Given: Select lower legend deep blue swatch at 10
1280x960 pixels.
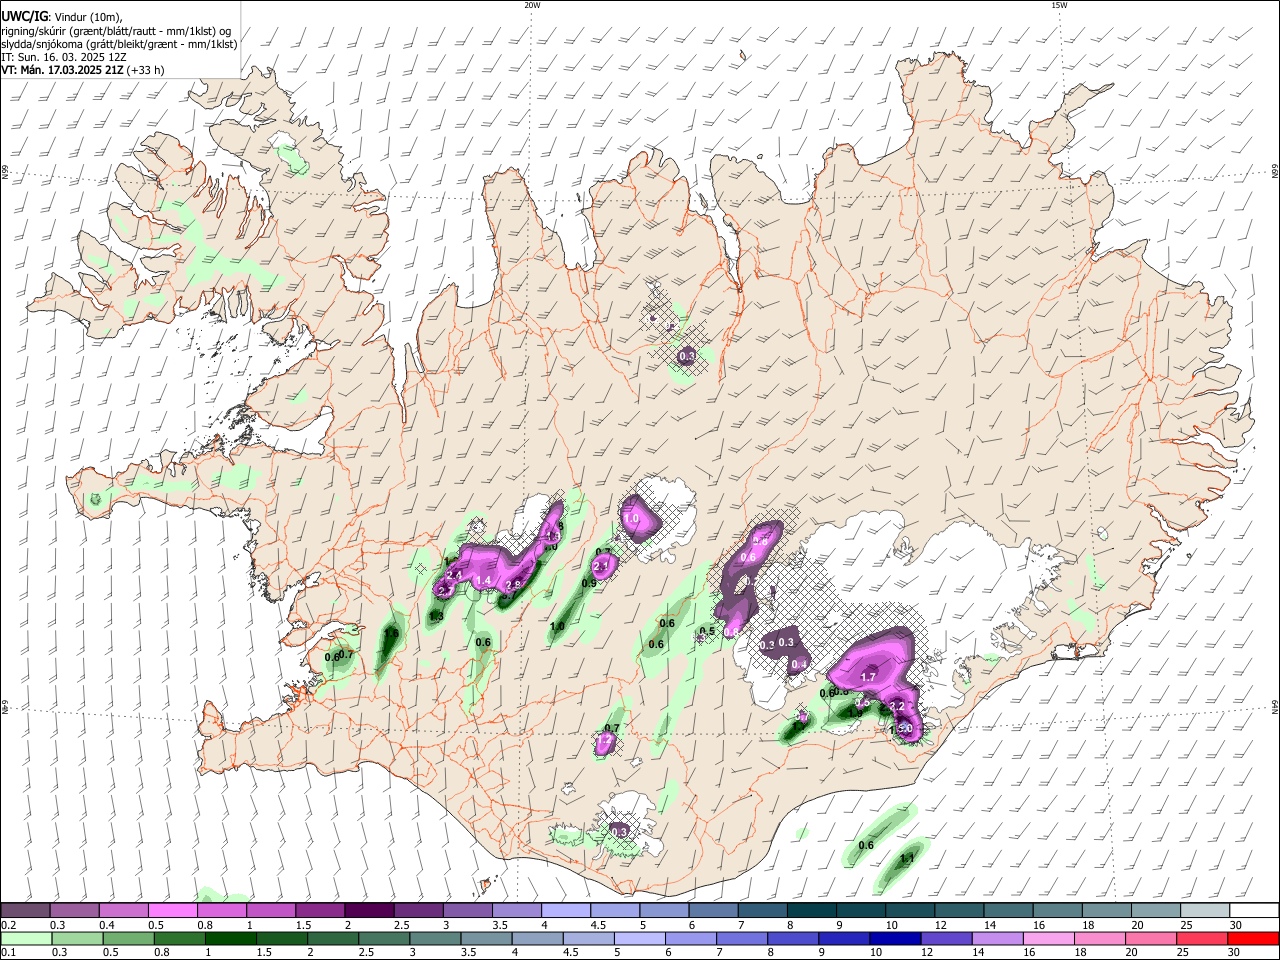Looking at the screenshot, I should tap(893, 938).
